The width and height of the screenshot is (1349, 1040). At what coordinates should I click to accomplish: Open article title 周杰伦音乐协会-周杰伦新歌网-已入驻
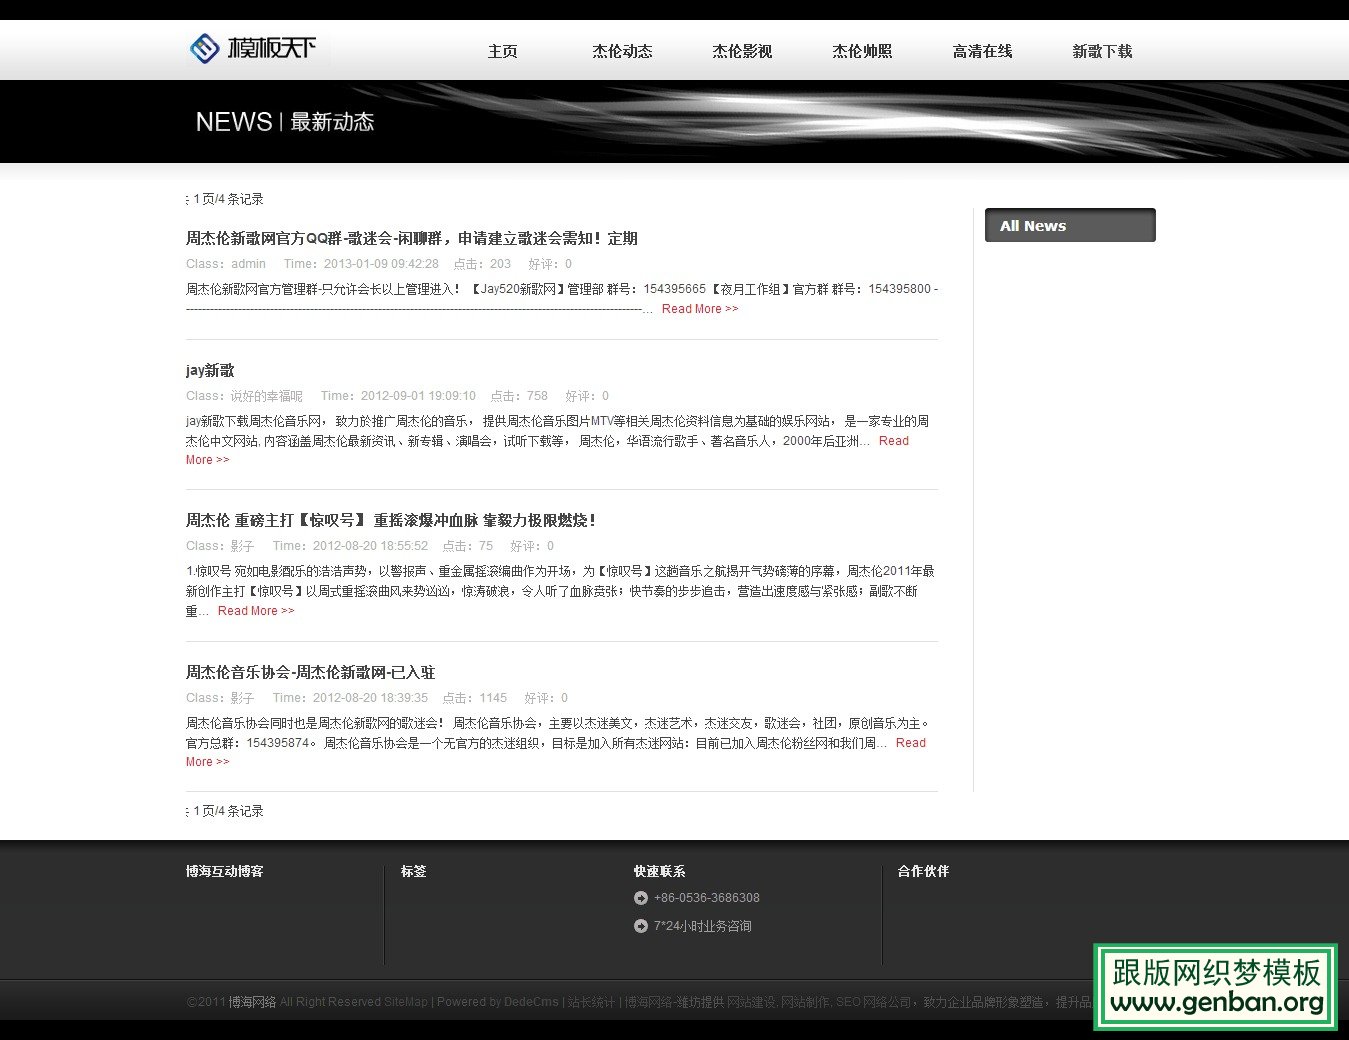click(309, 672)
